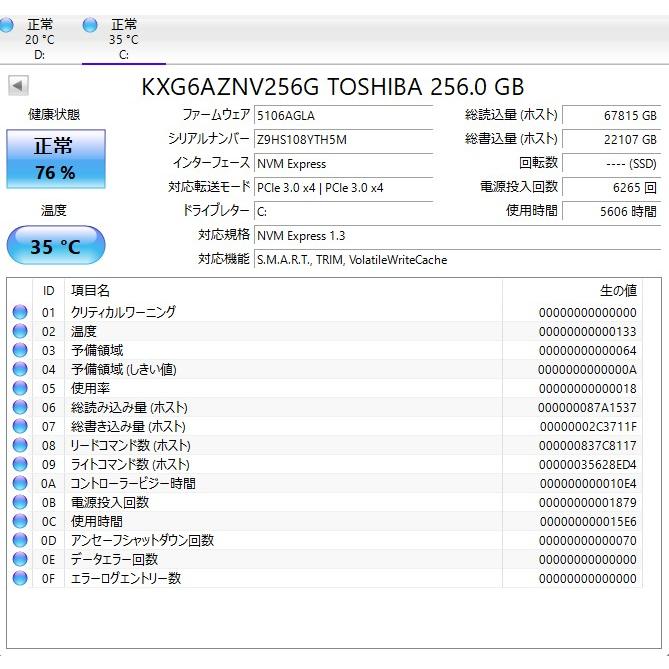This screenshot has height=669, width=669.
Task: Click raw value 0000035628ED4
Action: pos(588,465)
